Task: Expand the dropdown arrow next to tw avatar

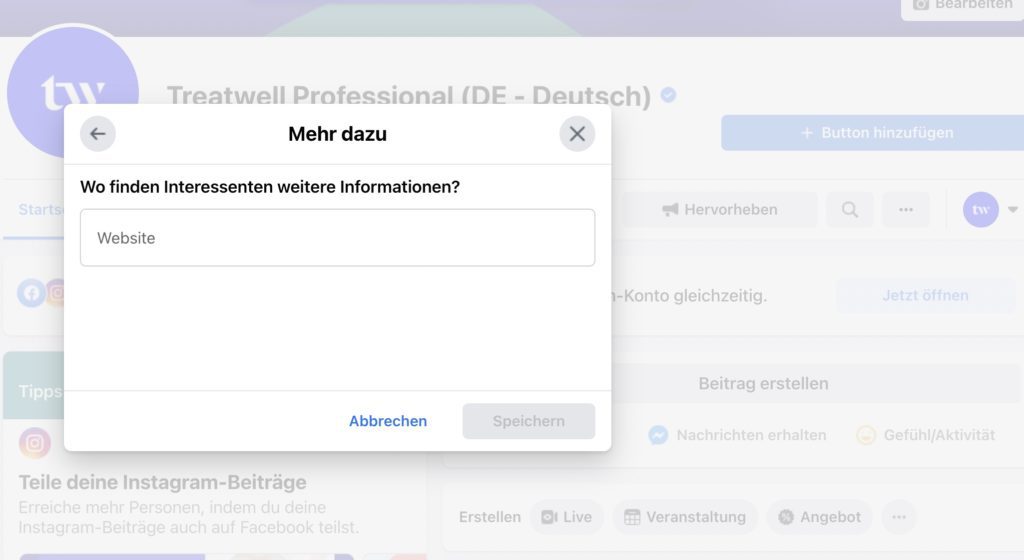Action: coord(1013,210)
